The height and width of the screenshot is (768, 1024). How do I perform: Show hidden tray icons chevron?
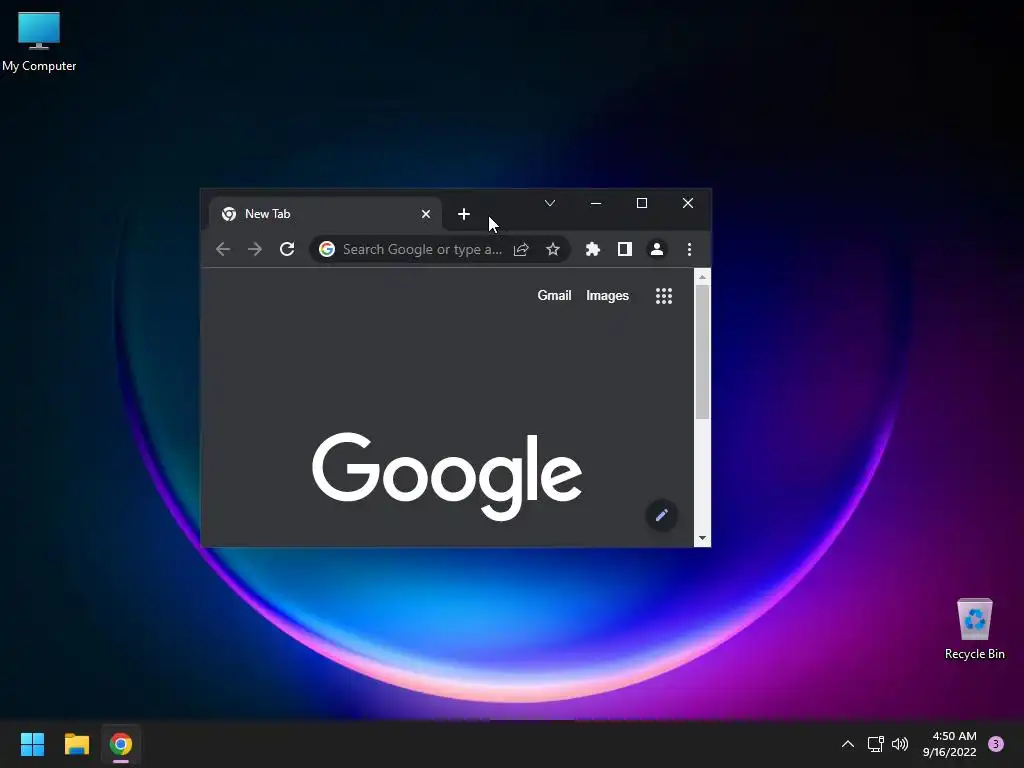848,744
